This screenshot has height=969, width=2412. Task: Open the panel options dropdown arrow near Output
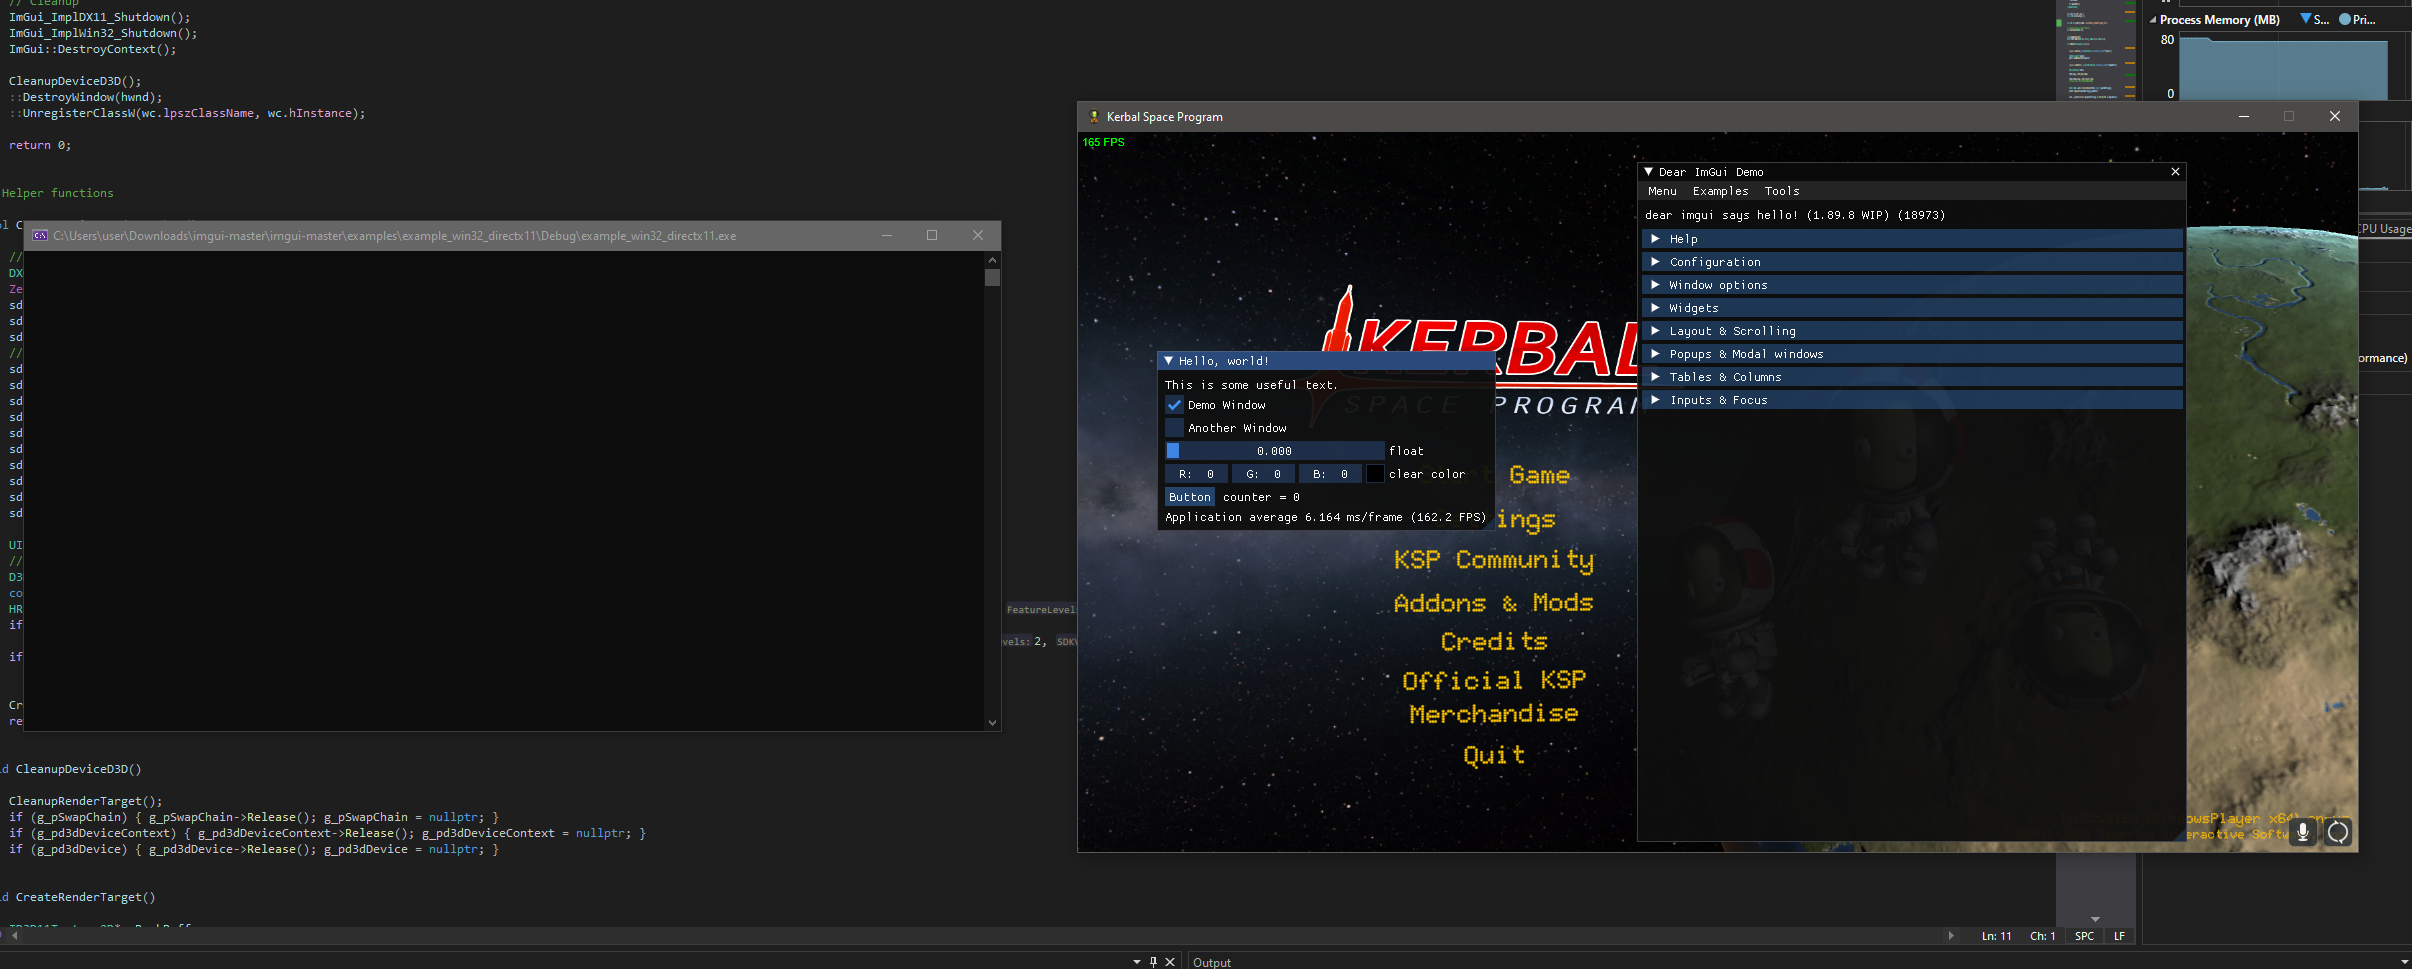tap(1137, 962)
